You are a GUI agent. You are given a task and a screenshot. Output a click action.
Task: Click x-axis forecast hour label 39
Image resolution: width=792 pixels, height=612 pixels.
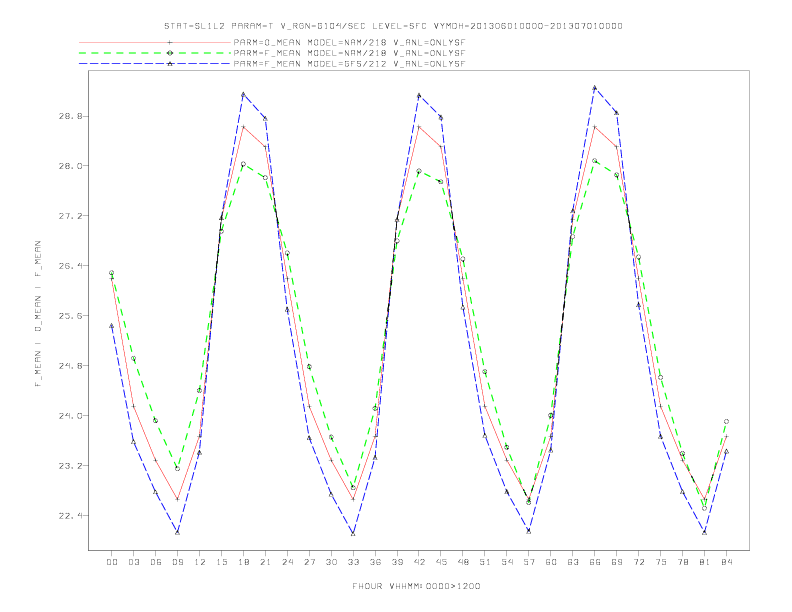397,562
